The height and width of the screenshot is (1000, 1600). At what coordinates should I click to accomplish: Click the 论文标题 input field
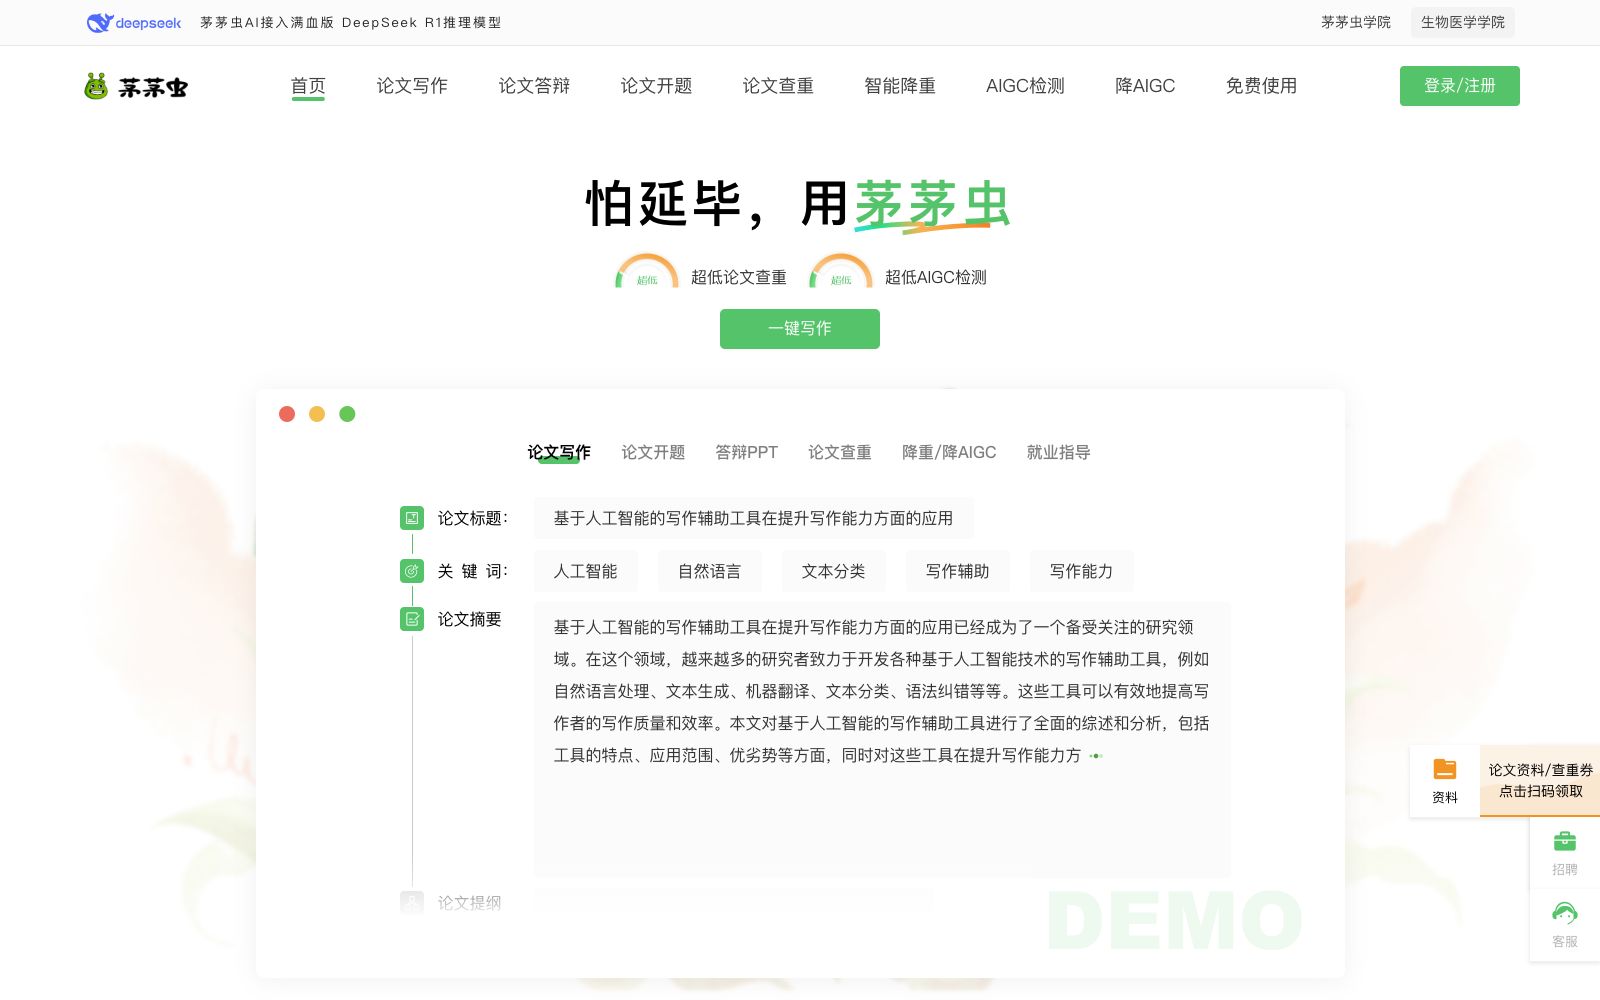pyautogui.click(x=754, y=518)
